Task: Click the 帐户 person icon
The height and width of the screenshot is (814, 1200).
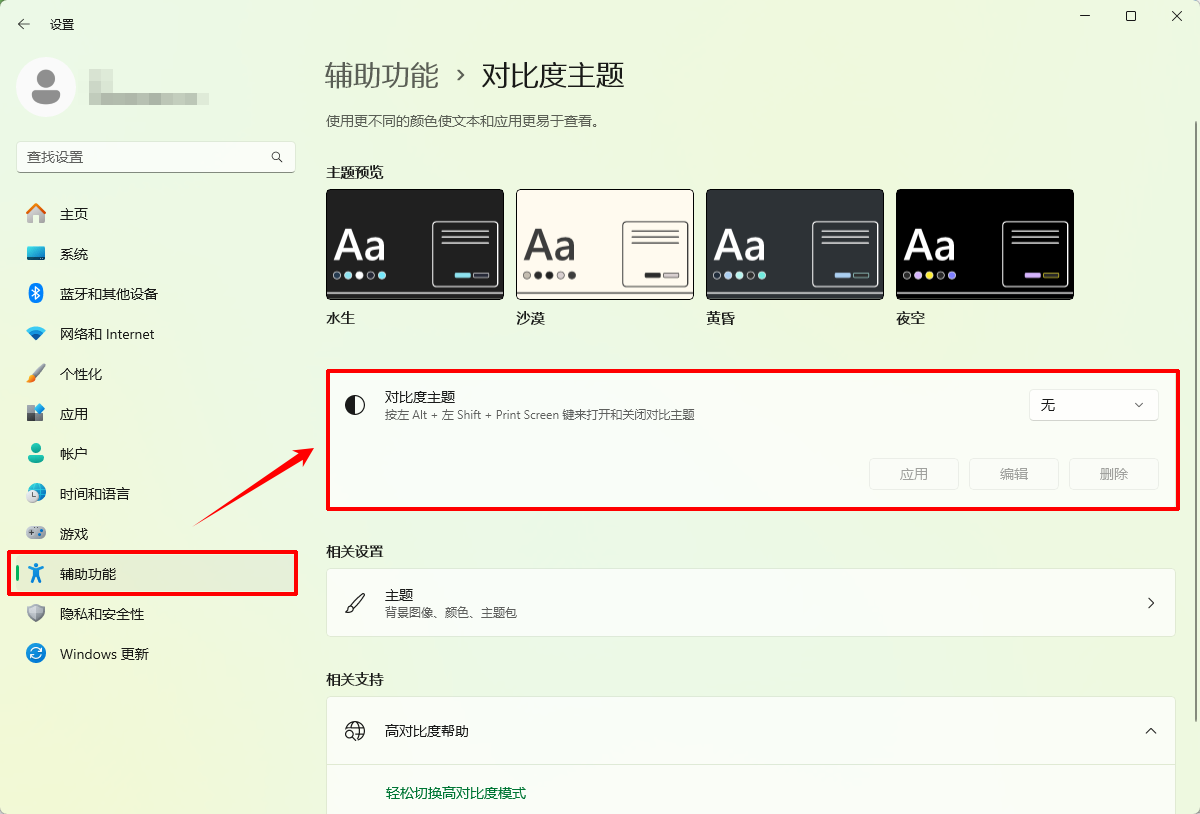Action: pos(36,454)
